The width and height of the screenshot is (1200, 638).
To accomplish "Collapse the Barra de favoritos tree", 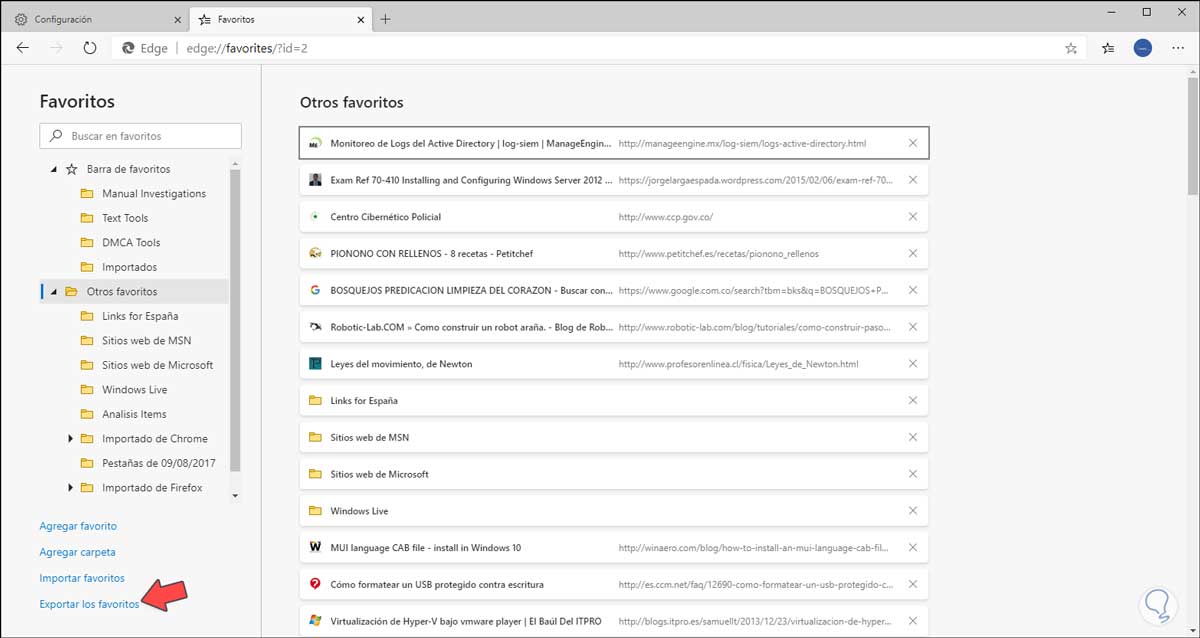I will pos(54,169).
